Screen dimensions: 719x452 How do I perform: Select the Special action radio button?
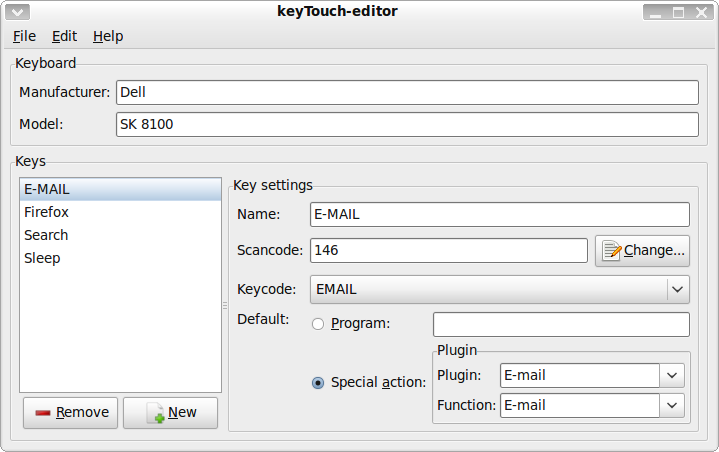pyautogui.click(x=318, y=382)
